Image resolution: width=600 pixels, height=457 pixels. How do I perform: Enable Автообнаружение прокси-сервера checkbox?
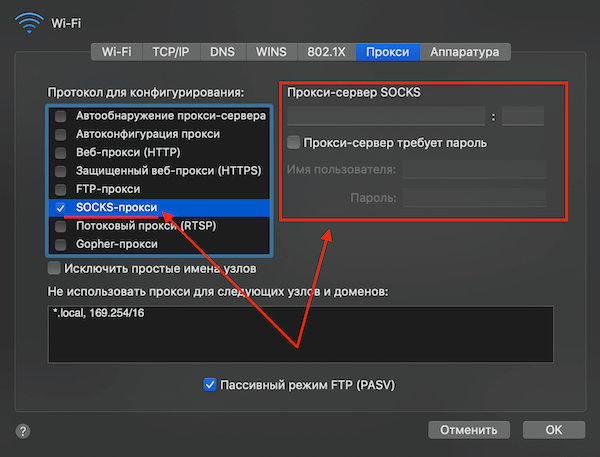(x=61, y=116)
